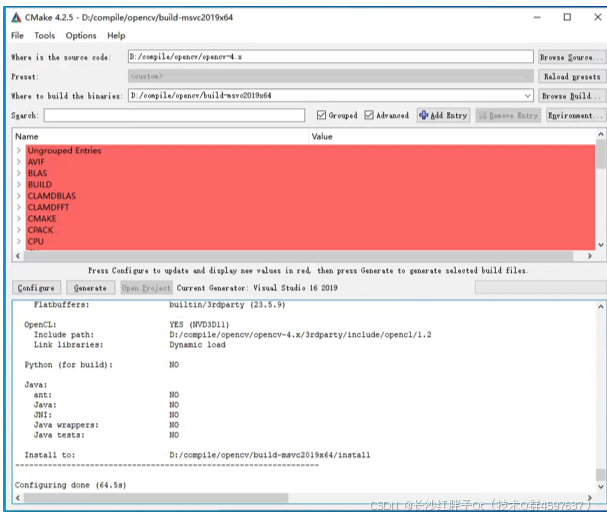Expand the CMAKE group
The height and width of the screenshot is (517, 607).
tap(18, 219)
